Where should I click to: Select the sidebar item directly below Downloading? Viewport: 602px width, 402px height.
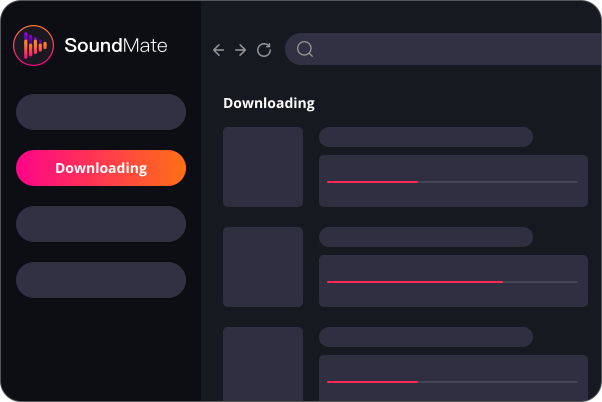[101, 224]
